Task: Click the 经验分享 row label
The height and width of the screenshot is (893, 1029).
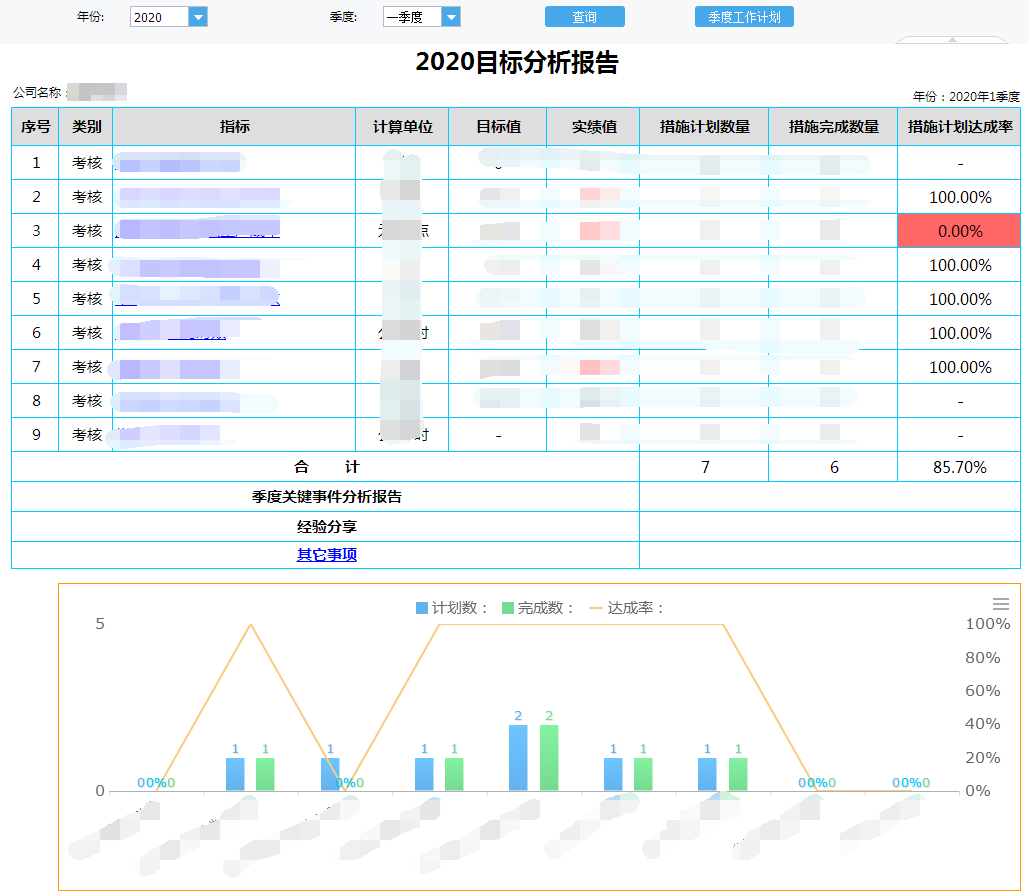Action: 326,527
